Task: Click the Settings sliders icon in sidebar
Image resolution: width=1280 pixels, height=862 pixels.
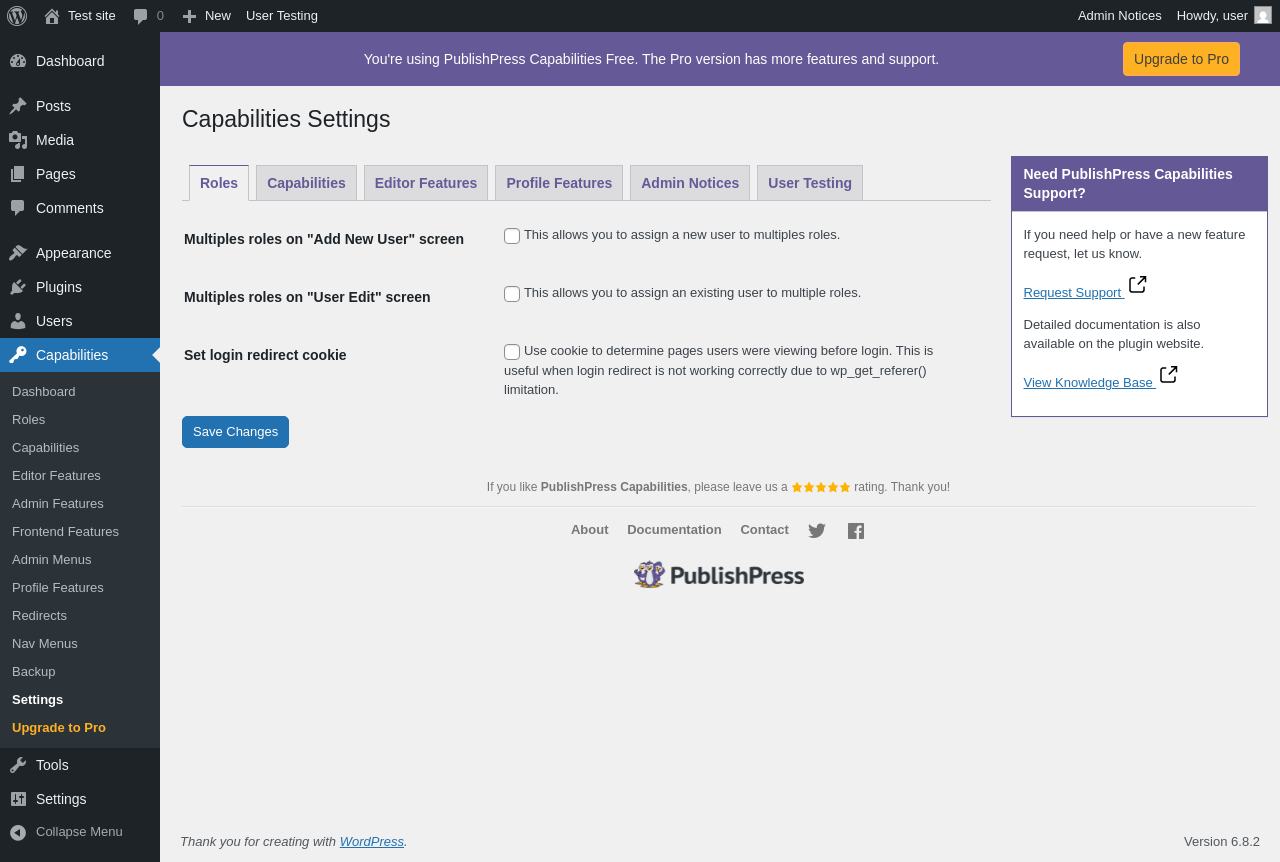Action: click(18, 799)
